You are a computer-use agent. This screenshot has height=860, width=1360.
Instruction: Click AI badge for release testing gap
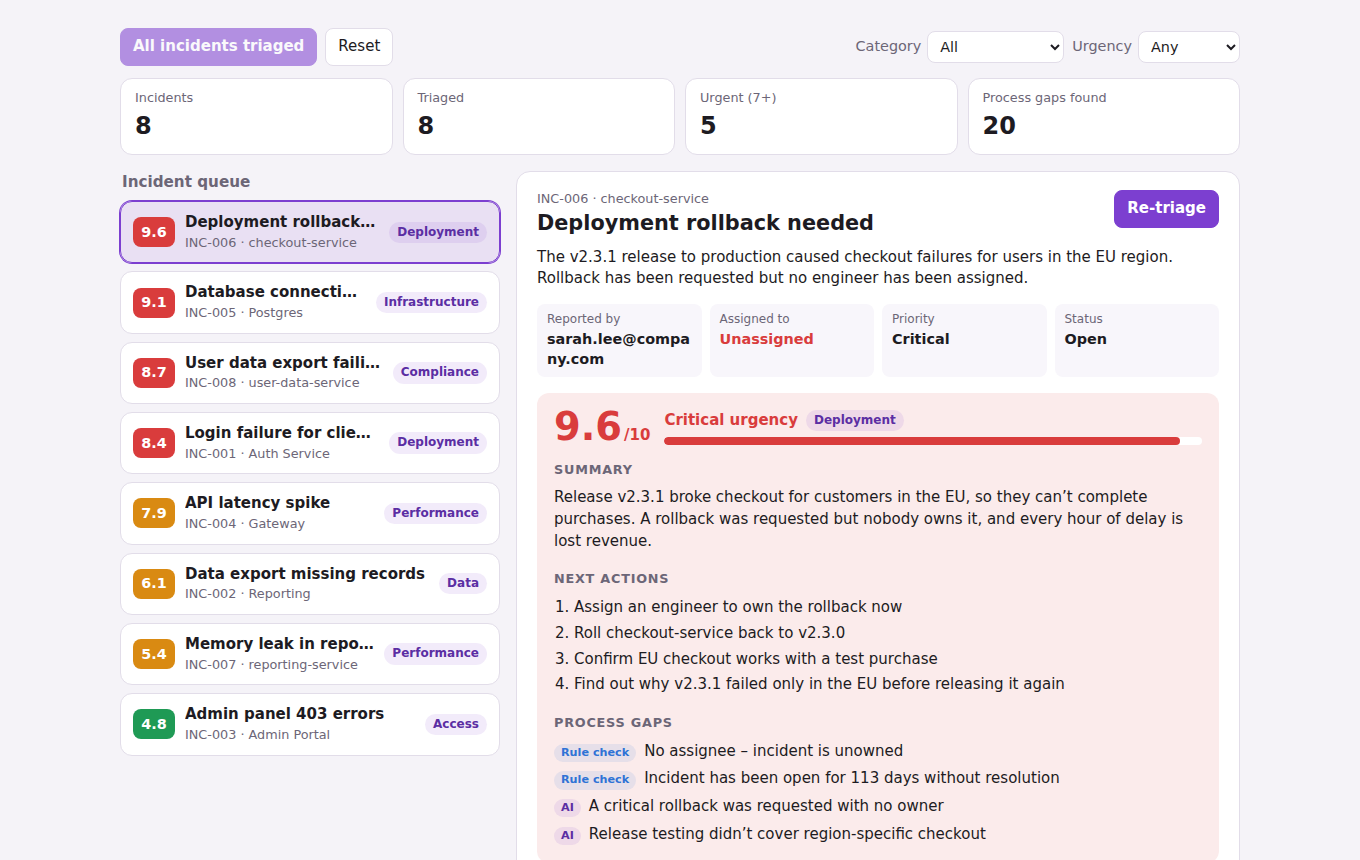tap(567, 835)
